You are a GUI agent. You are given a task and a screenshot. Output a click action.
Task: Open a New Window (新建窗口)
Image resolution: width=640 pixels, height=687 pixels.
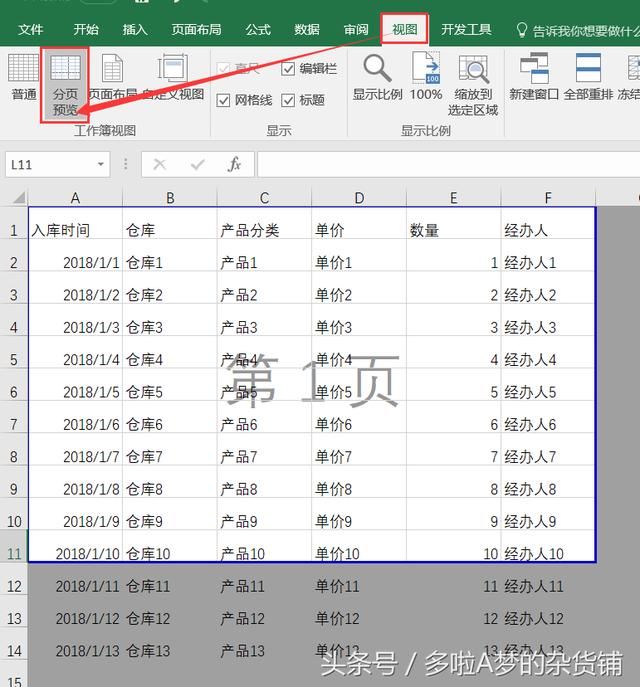pyautogui.click(x=534, y=77)
